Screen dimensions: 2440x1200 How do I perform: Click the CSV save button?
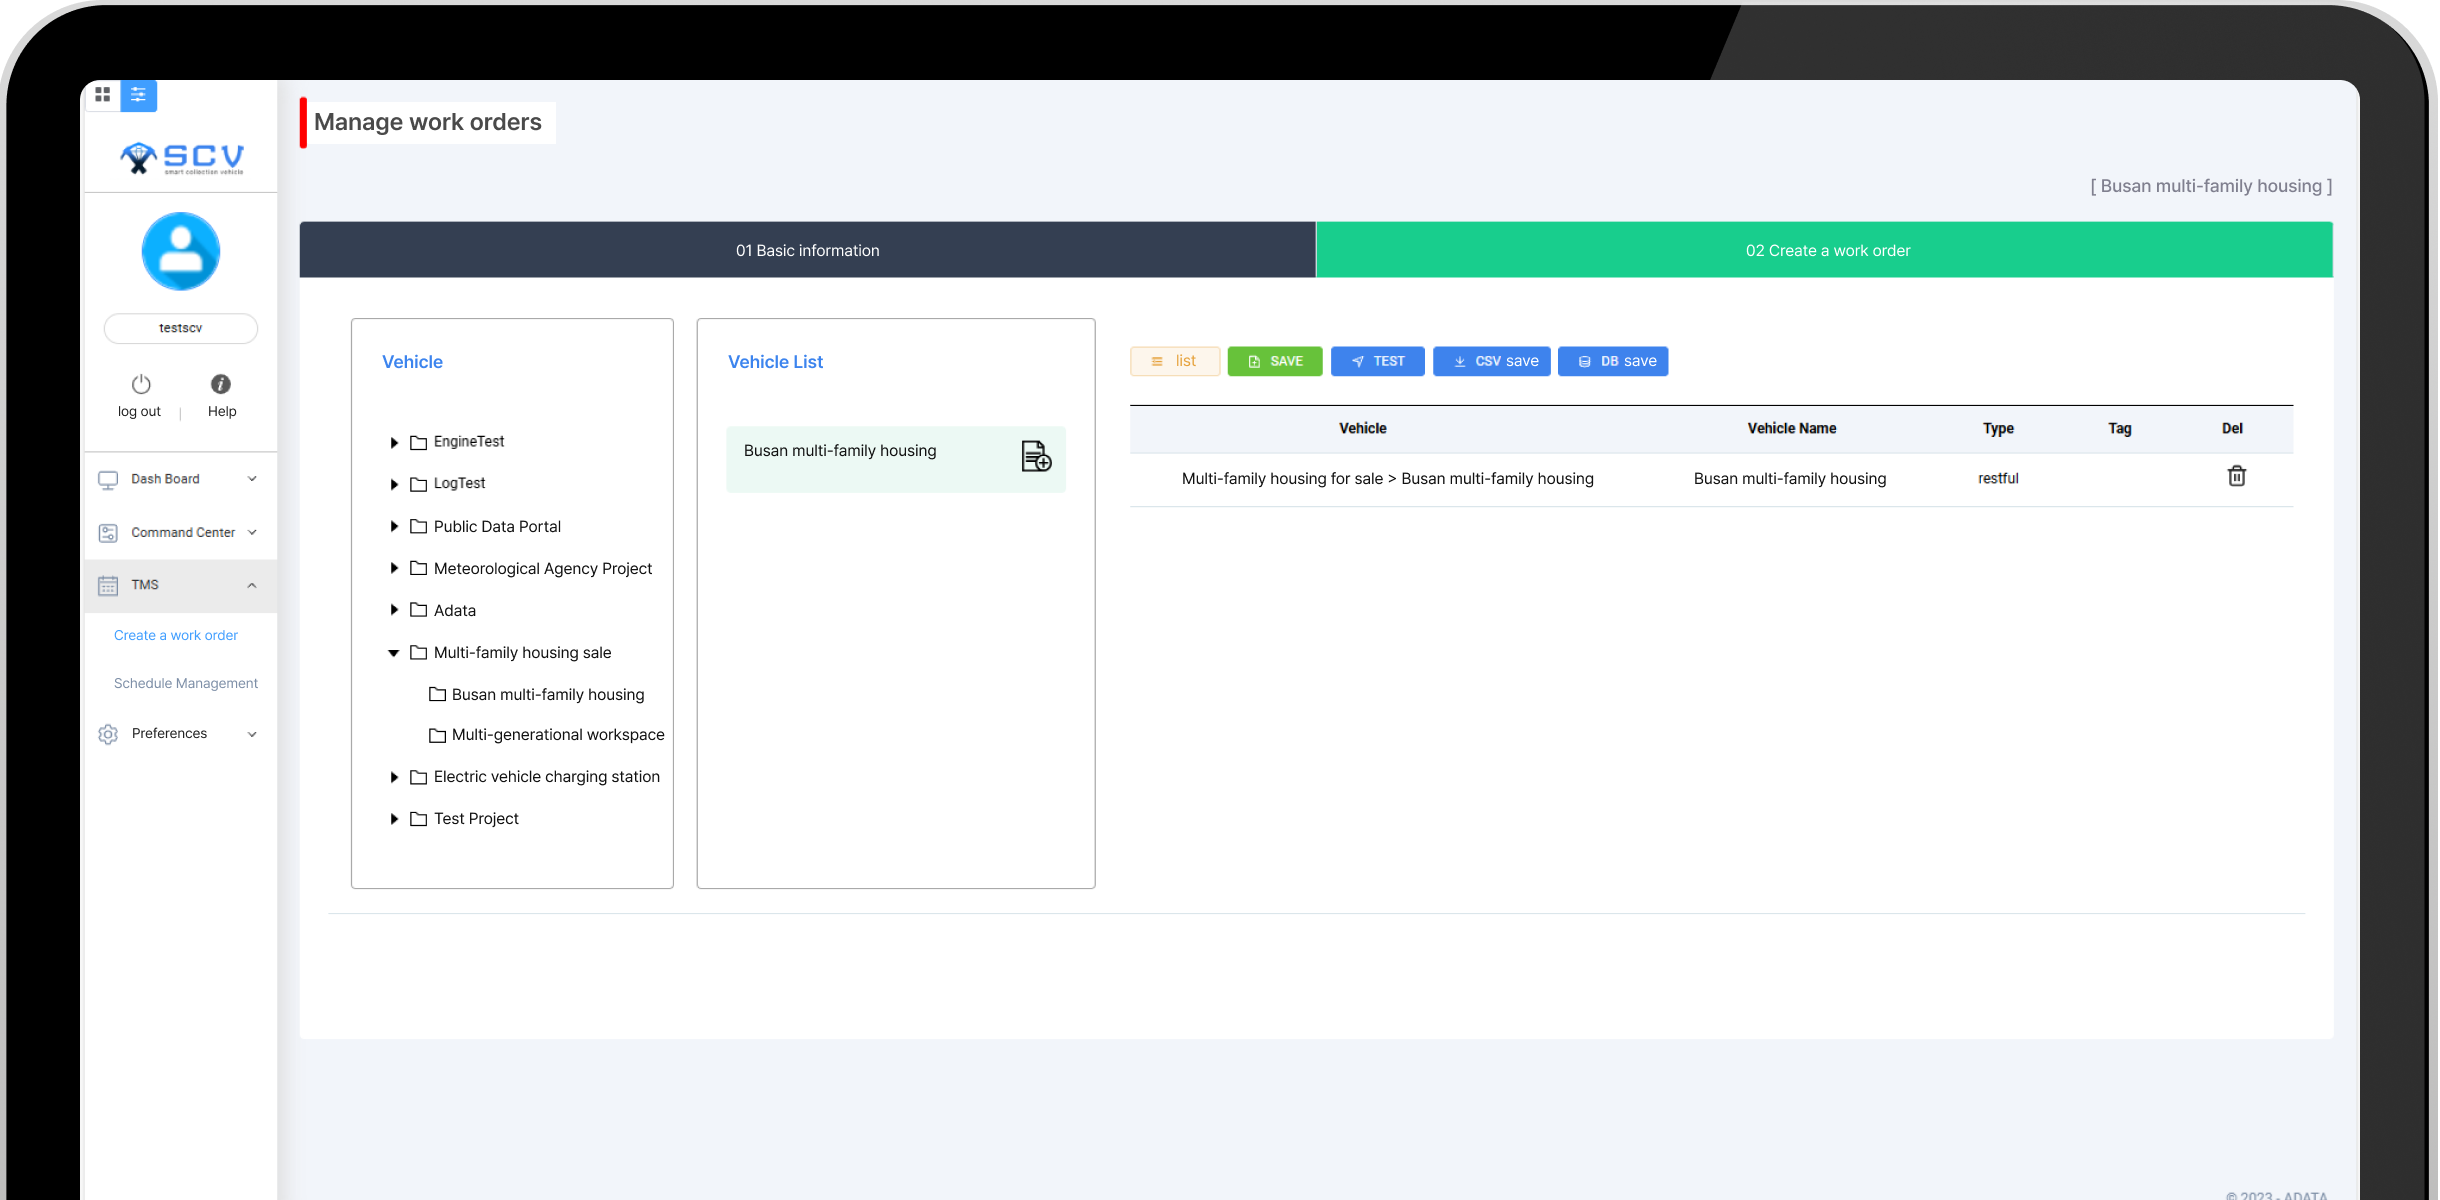coord(1491,361)
